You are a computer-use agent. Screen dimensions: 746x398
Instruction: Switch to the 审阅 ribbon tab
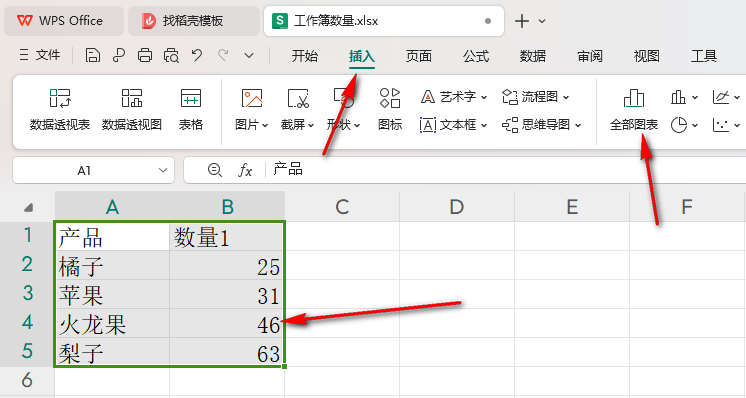click(x=590, y=56)
